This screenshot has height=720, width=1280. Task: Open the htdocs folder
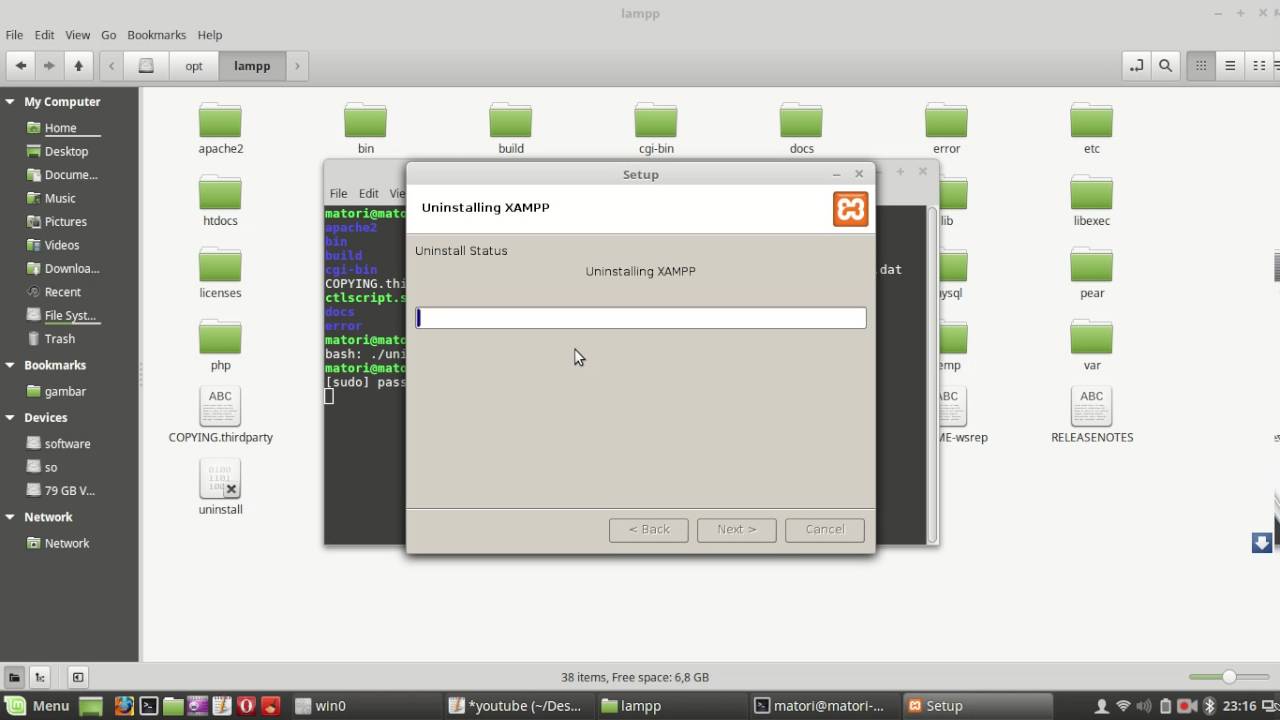point(220,200)
